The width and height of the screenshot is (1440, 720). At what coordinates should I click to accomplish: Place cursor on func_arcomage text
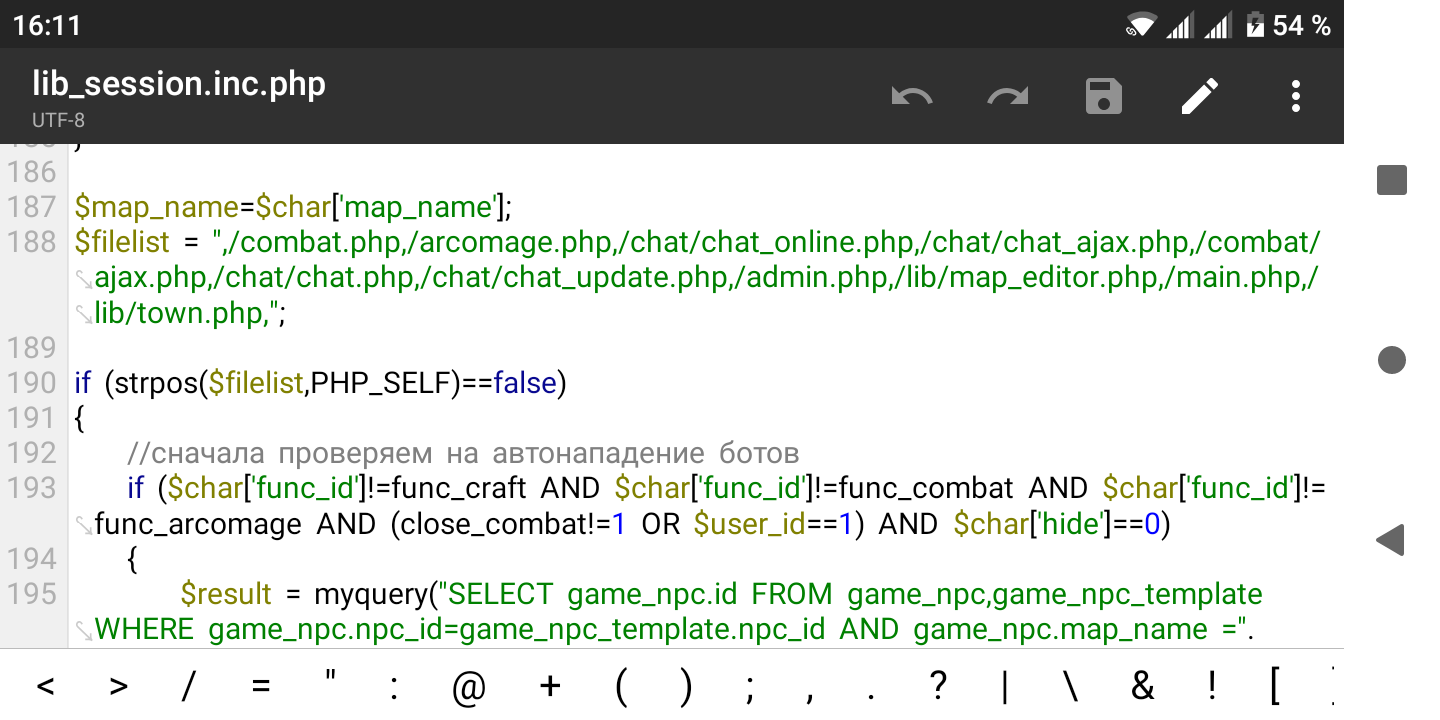pyautogui.click(x=198, y=524)
